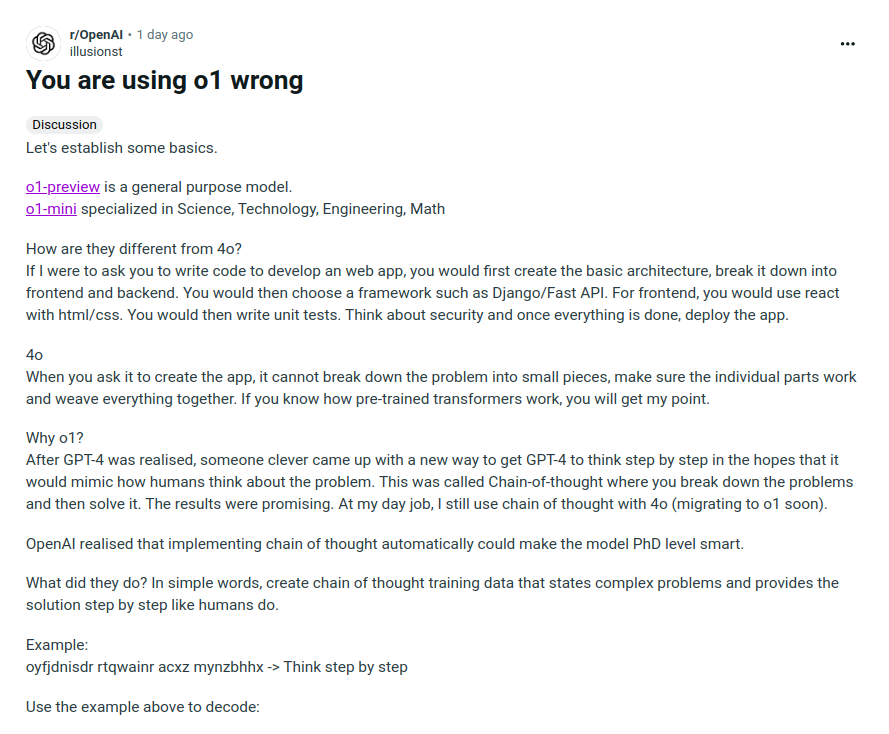Visit illusionst's user profile
Viewport: 889px width, 734px height.
tap(96, 50)
